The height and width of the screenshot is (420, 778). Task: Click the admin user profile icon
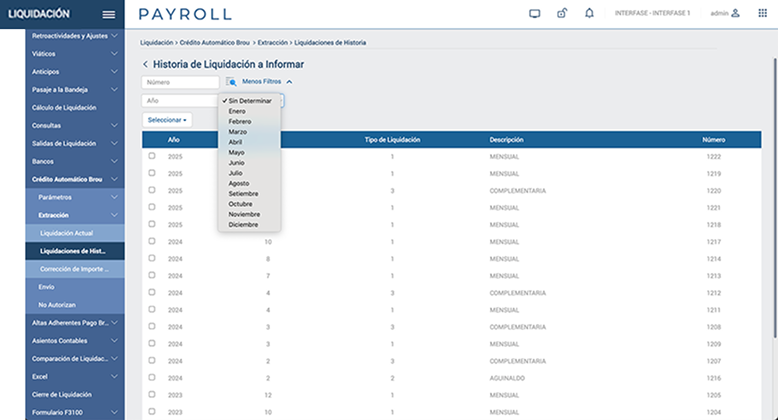tap(736, 14)
